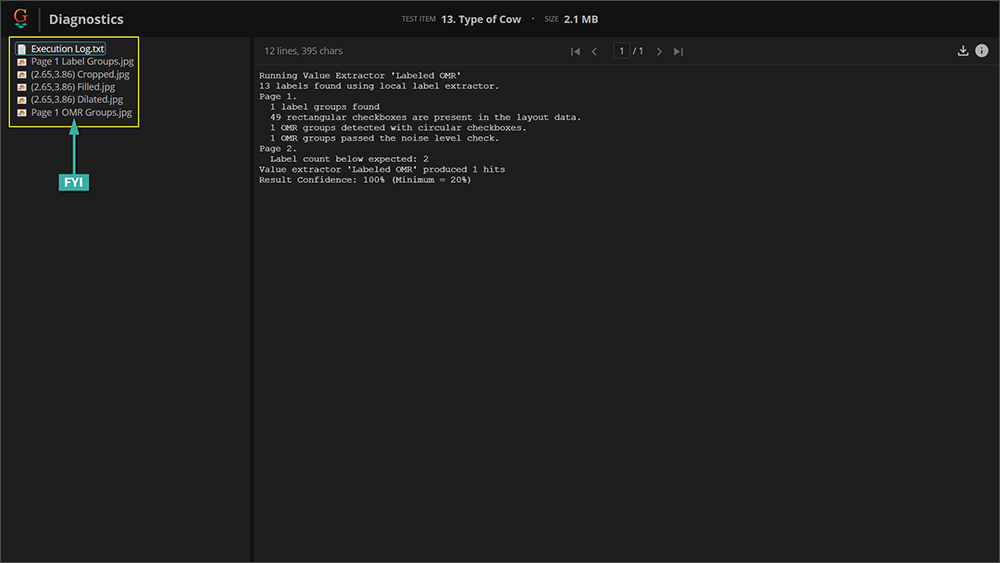1000x563 pixels.
Task: Select Execution Log.txt in file list
Action: (67, 49)
